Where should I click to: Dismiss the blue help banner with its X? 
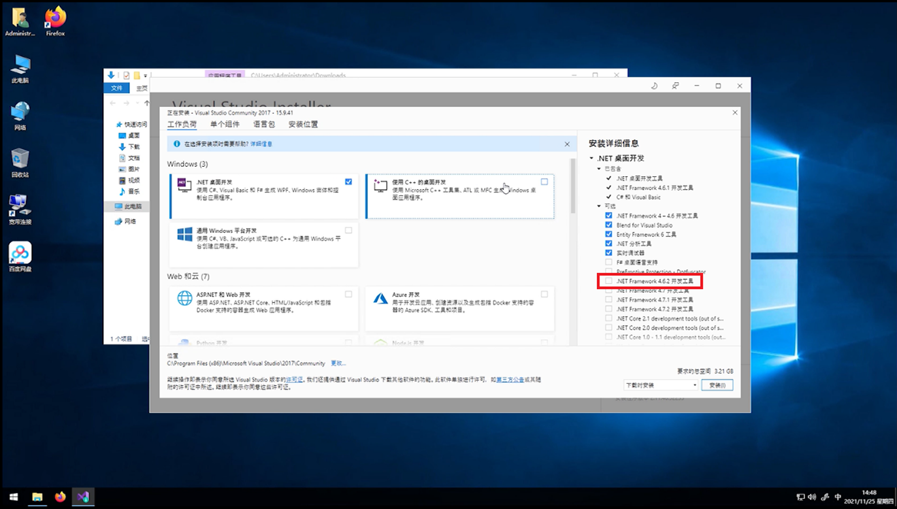567,144
